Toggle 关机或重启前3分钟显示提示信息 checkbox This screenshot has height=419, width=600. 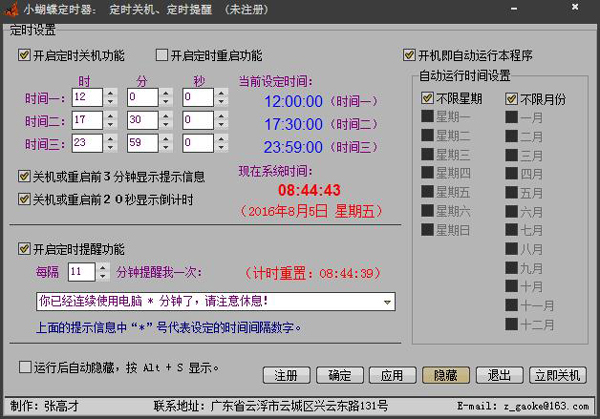pyautogui.click(x=24, y=176)
